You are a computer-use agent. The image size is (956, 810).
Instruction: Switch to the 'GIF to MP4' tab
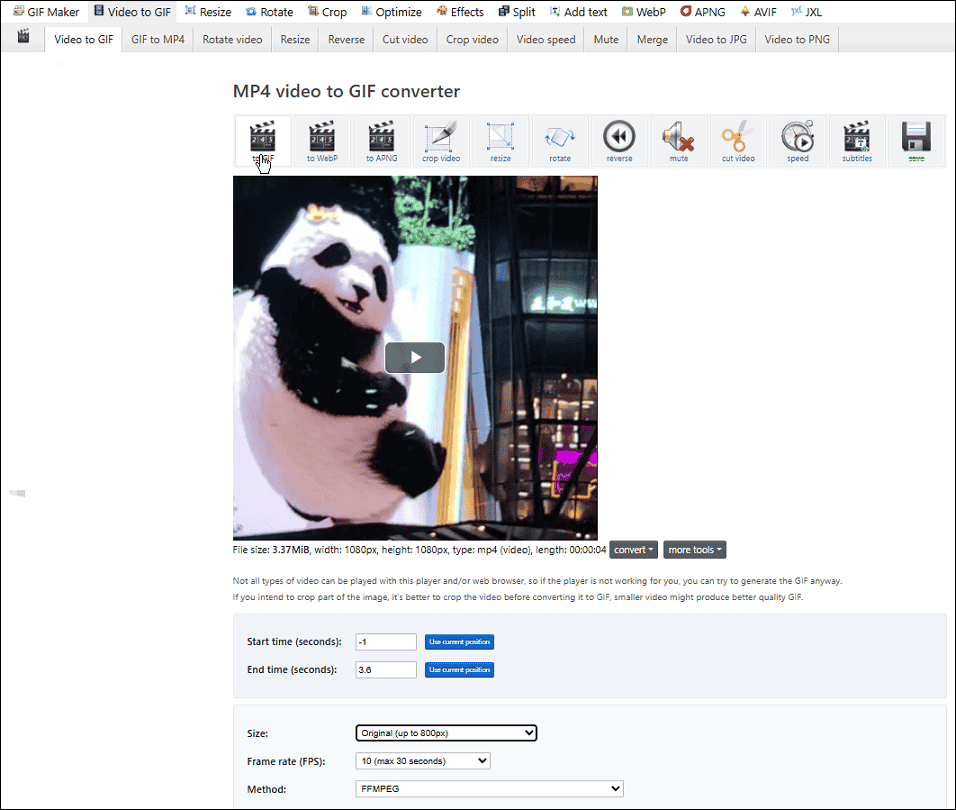pyautogui.click(x=158, y=40)
